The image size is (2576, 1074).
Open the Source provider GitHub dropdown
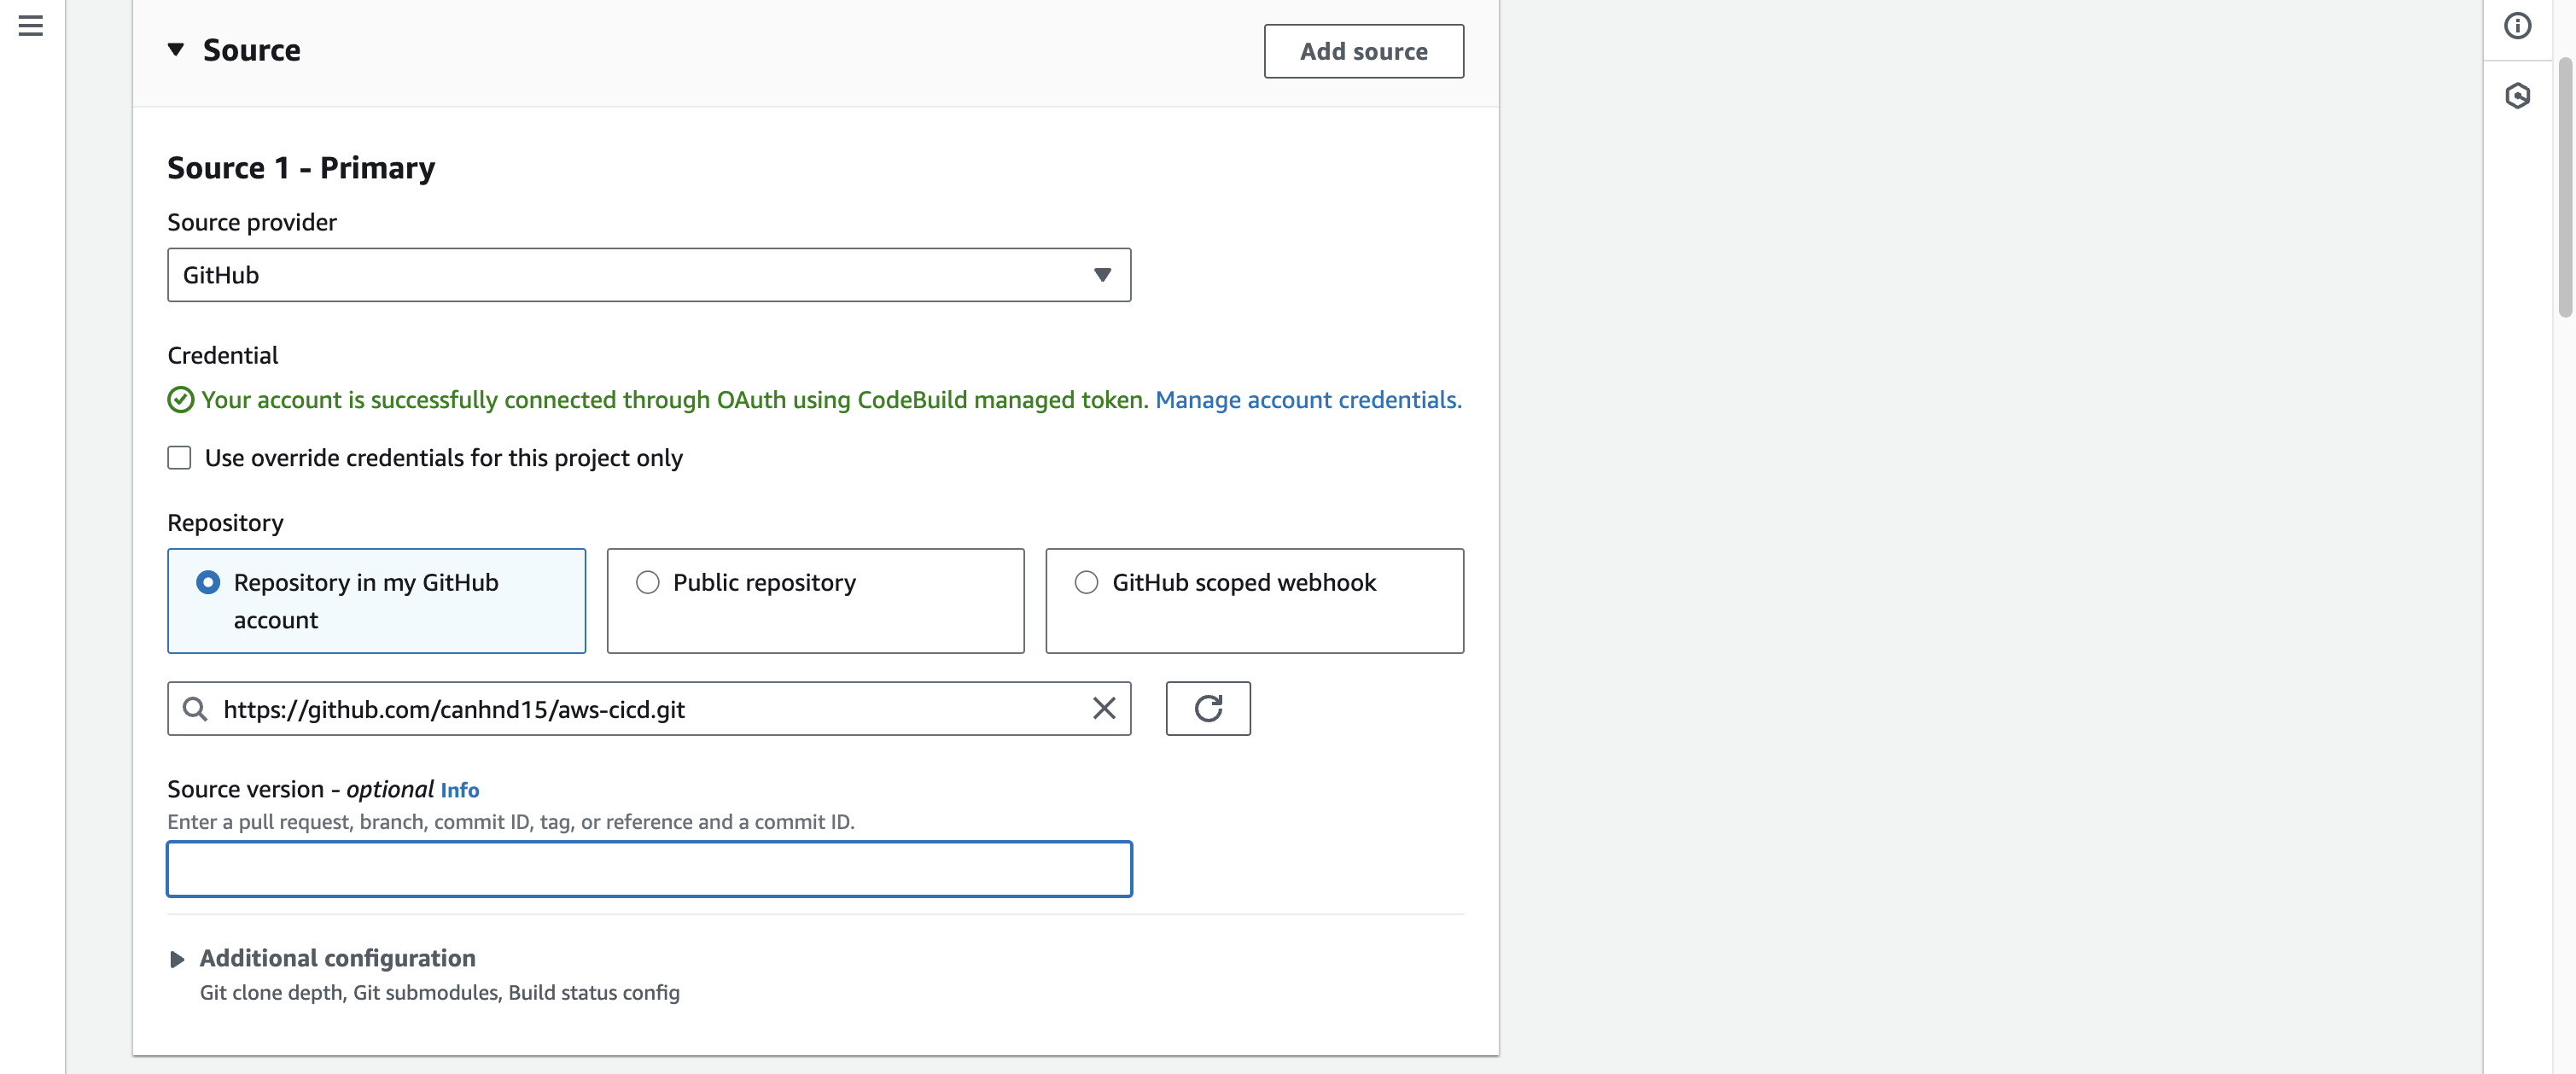click(x=648, y=275)
